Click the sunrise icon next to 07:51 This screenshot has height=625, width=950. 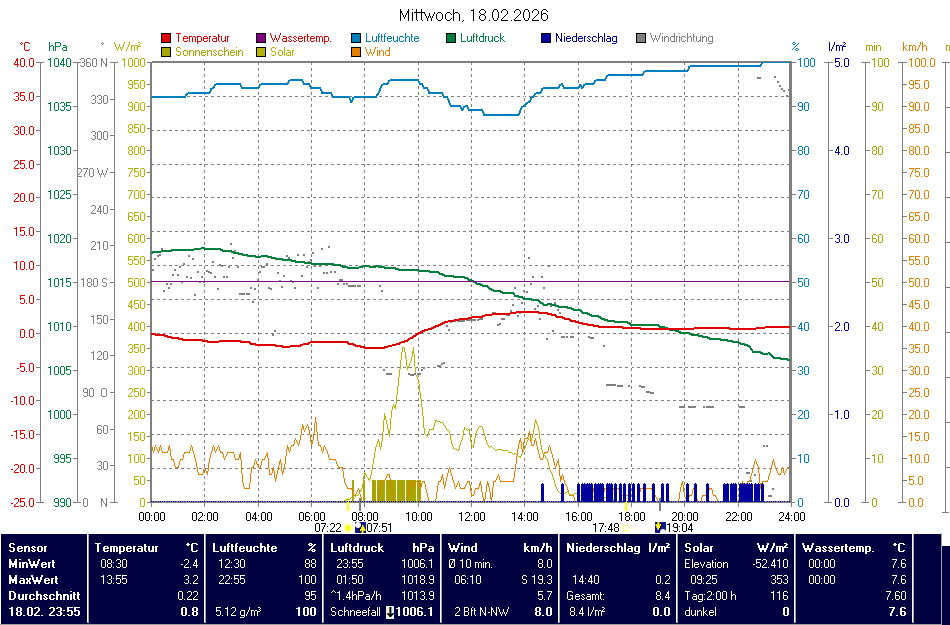(359, 527)
